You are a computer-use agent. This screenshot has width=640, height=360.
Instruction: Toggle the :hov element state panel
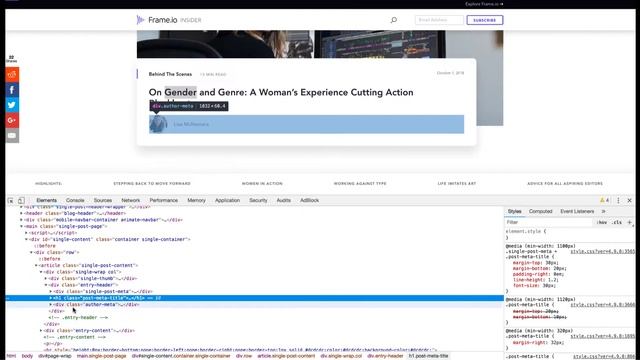click(602, 222)
